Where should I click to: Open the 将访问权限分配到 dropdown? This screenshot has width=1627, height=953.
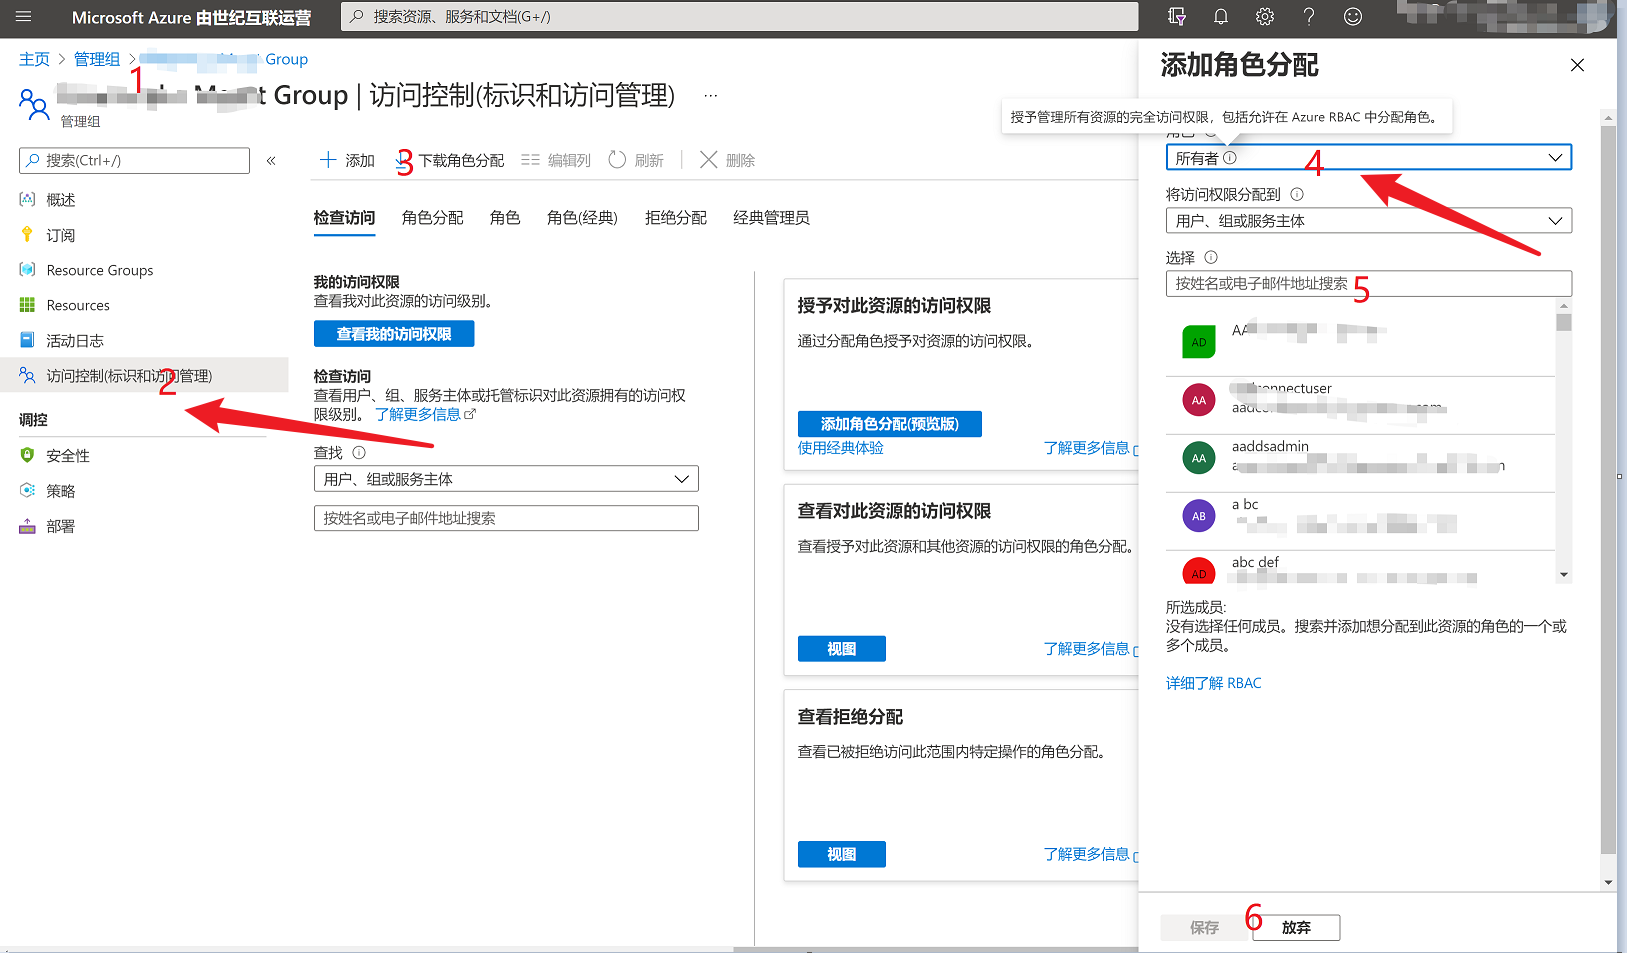click(1368, 221)
